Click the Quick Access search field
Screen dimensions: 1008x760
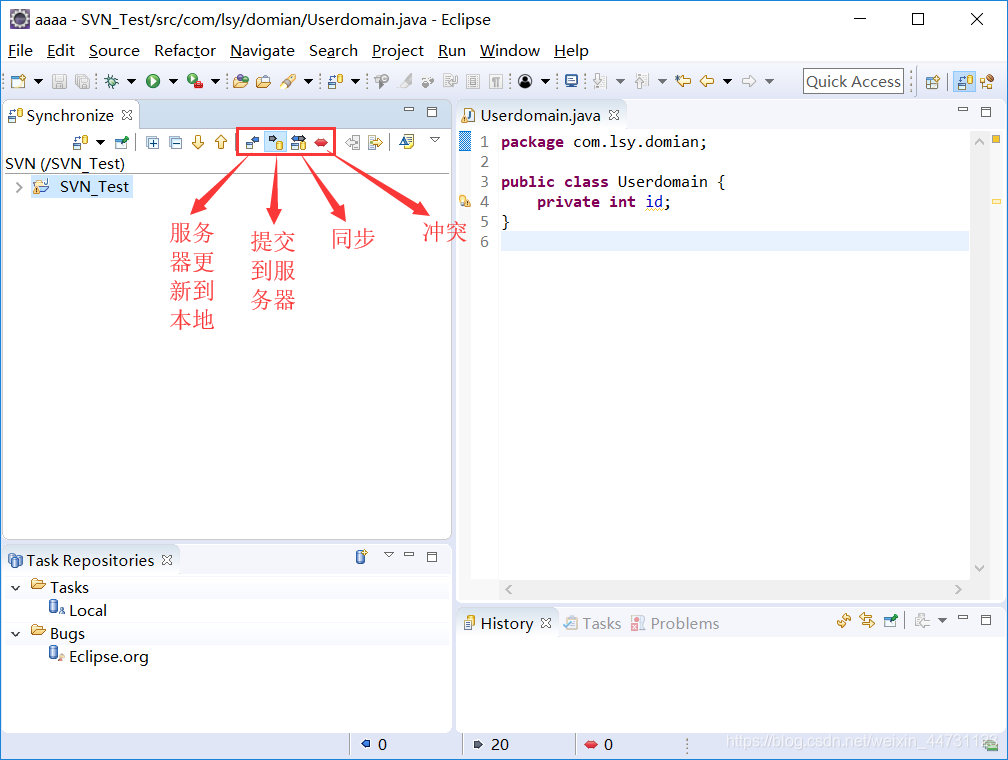[853, 82]
